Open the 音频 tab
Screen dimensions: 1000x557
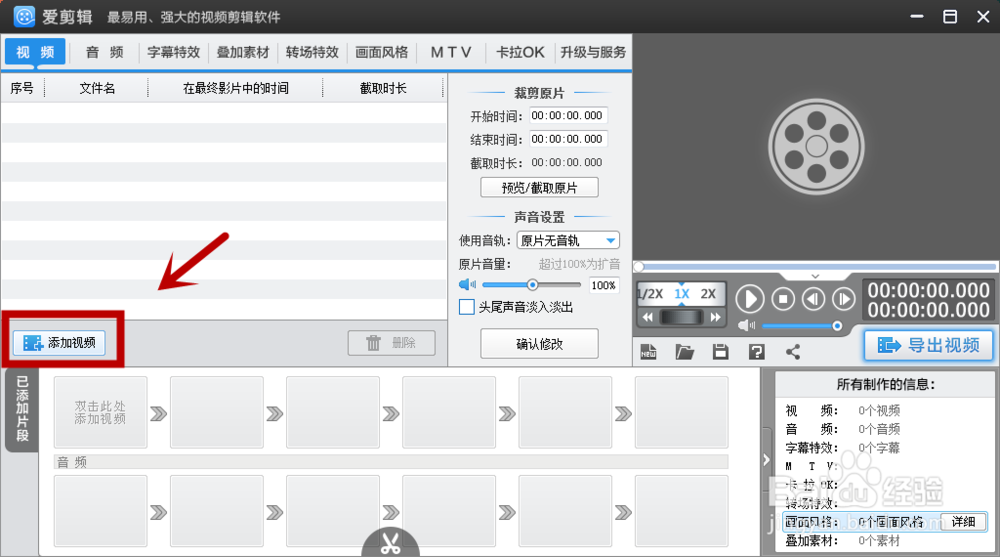105,52
